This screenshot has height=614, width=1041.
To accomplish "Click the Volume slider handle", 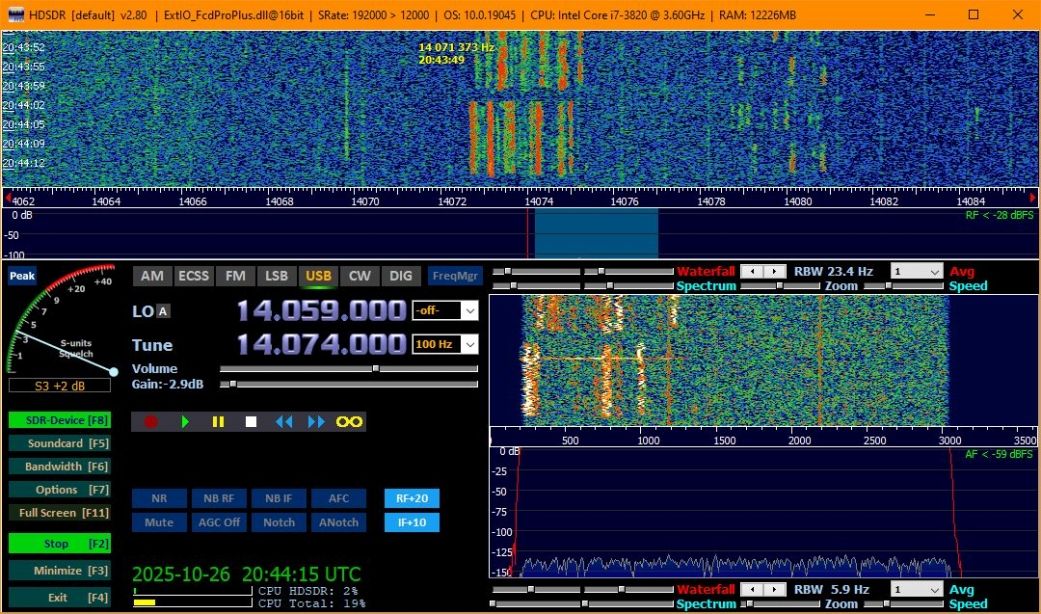I will pyautogui.click(x=375, y=368).
